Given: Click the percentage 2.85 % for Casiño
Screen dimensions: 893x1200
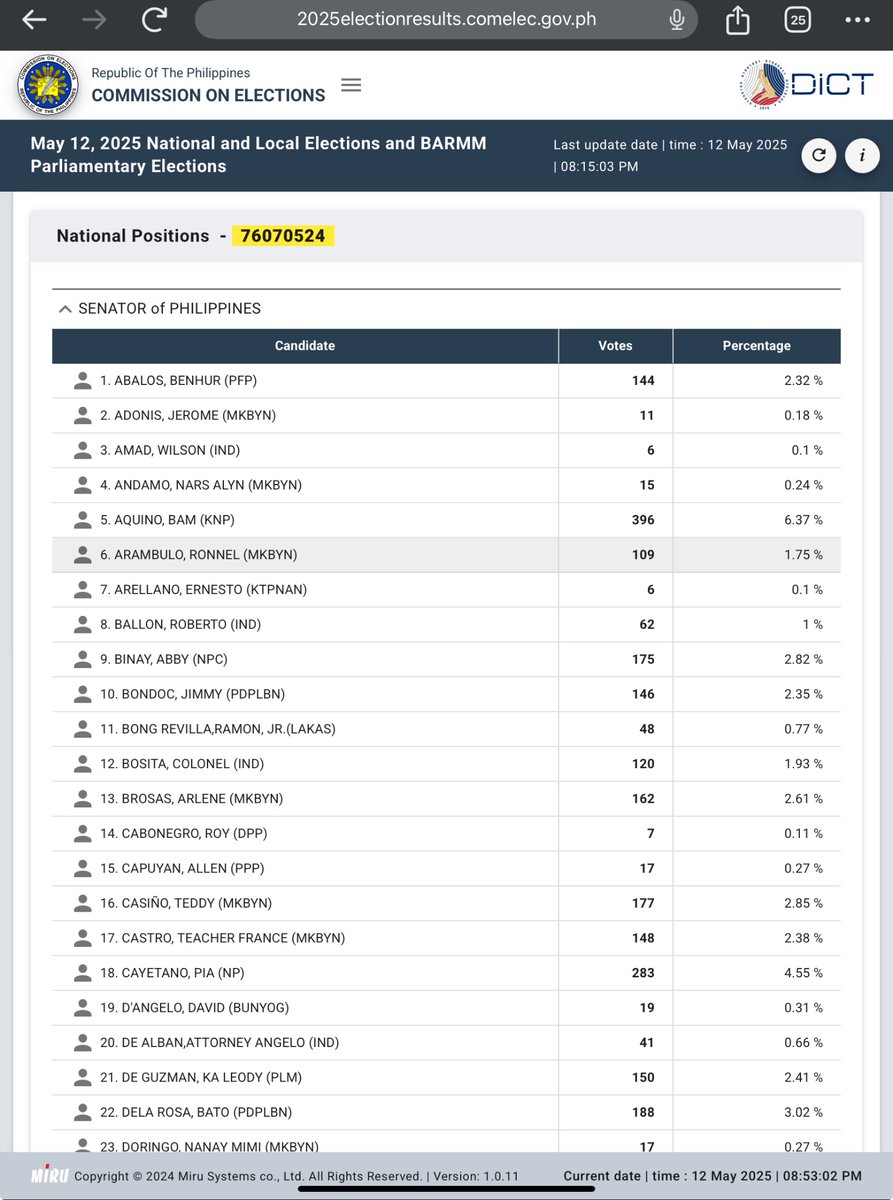Looking at the screenshot, I should click(x=804, y=903).
